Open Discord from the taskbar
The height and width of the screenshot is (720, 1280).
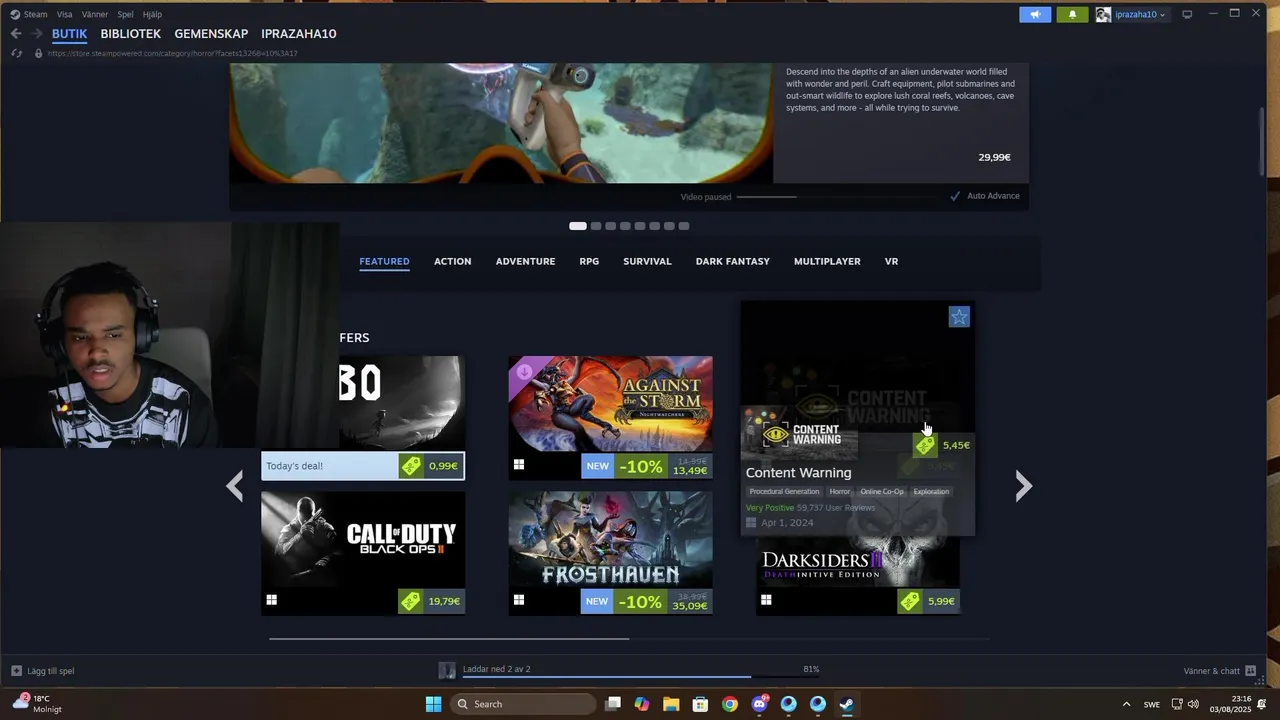point(759,704)
